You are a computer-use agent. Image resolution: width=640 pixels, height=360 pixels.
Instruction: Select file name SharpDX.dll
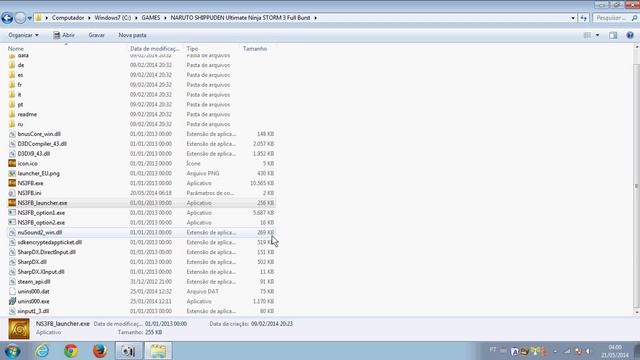tap(32, 262)
